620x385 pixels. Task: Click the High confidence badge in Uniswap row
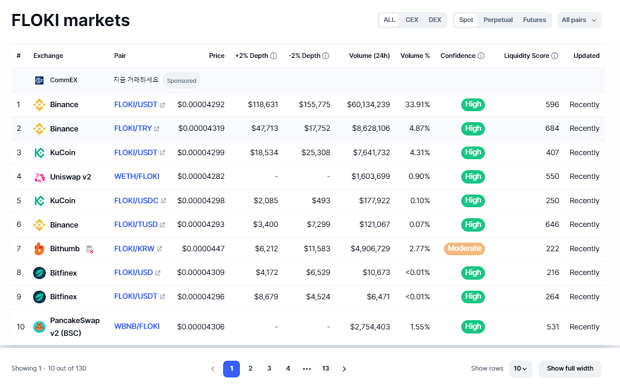coord(473,177)
